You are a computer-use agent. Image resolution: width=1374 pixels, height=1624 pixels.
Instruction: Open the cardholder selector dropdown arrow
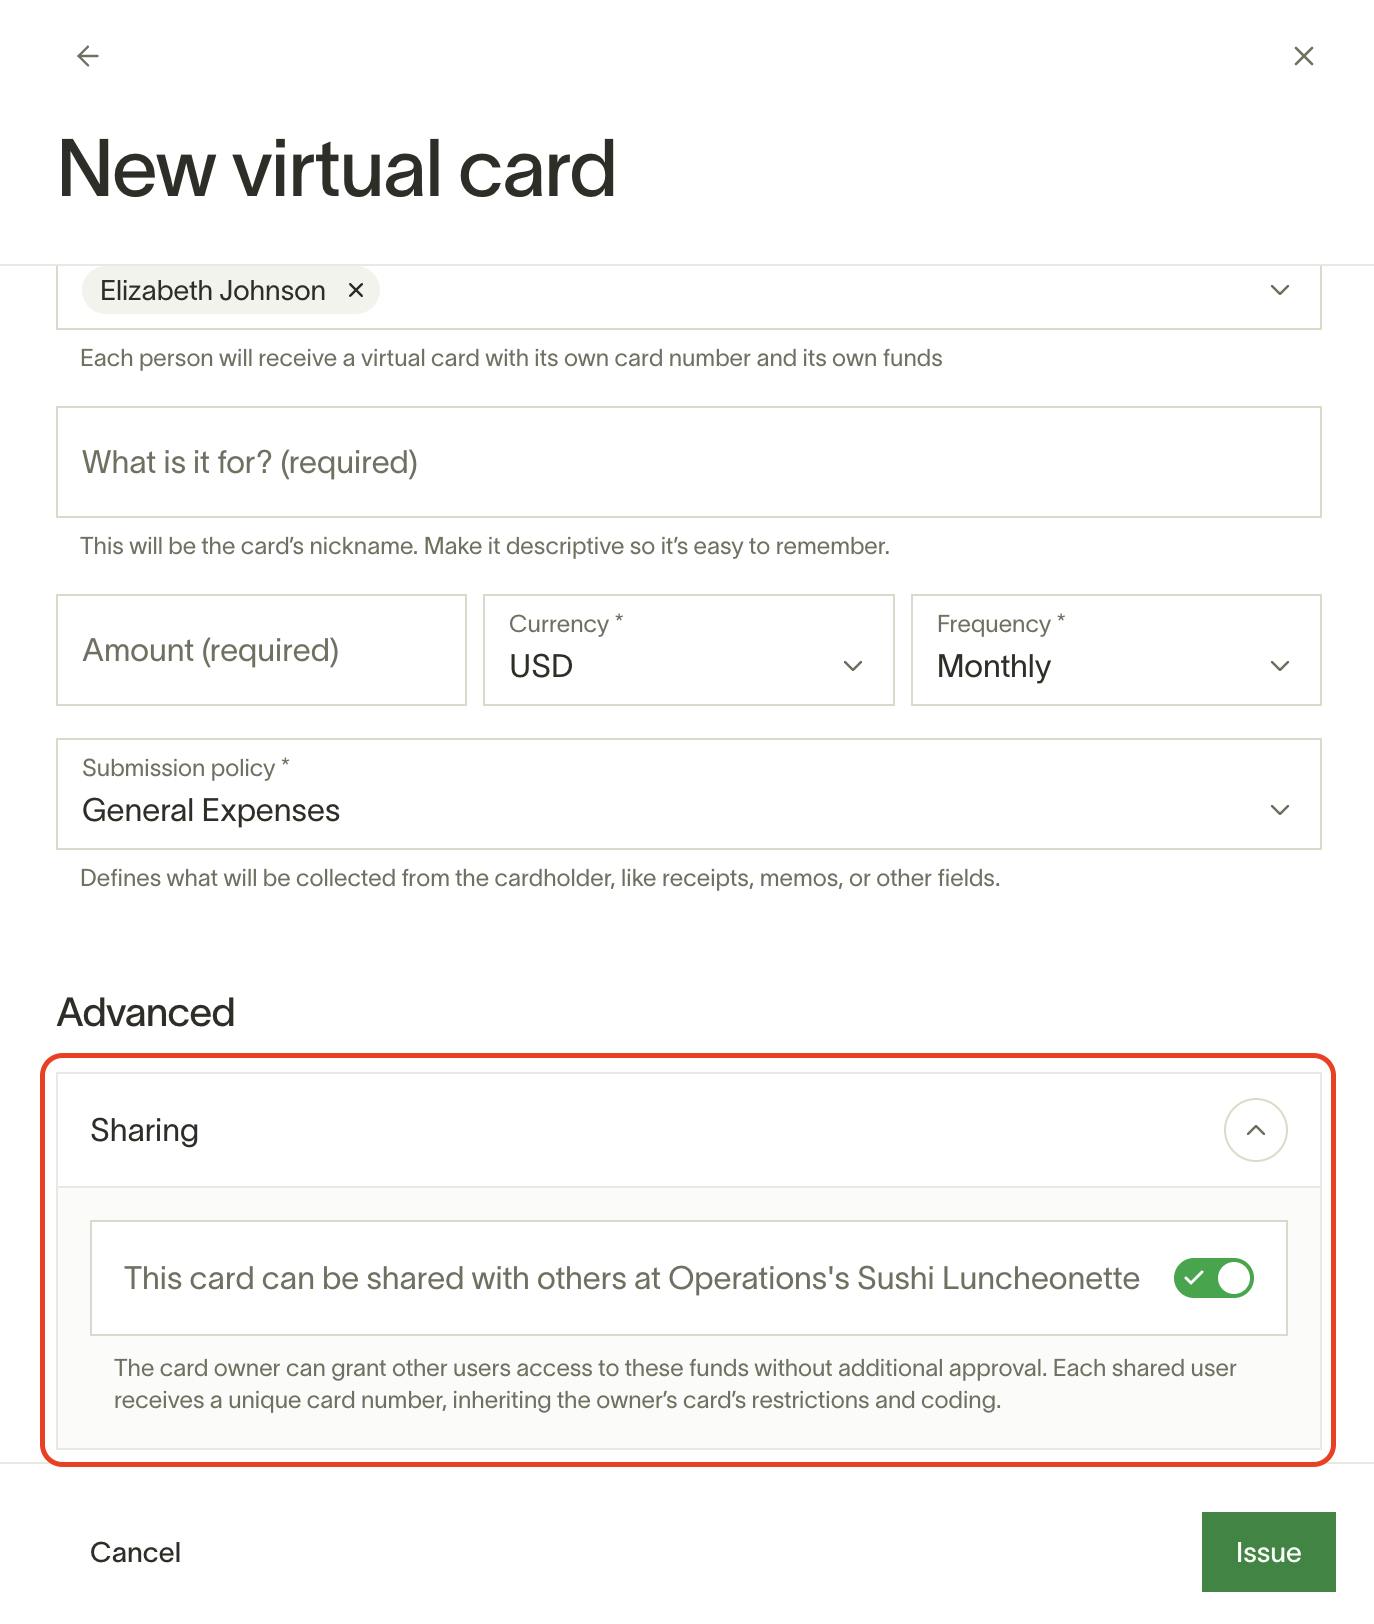tap(1279, 290)
